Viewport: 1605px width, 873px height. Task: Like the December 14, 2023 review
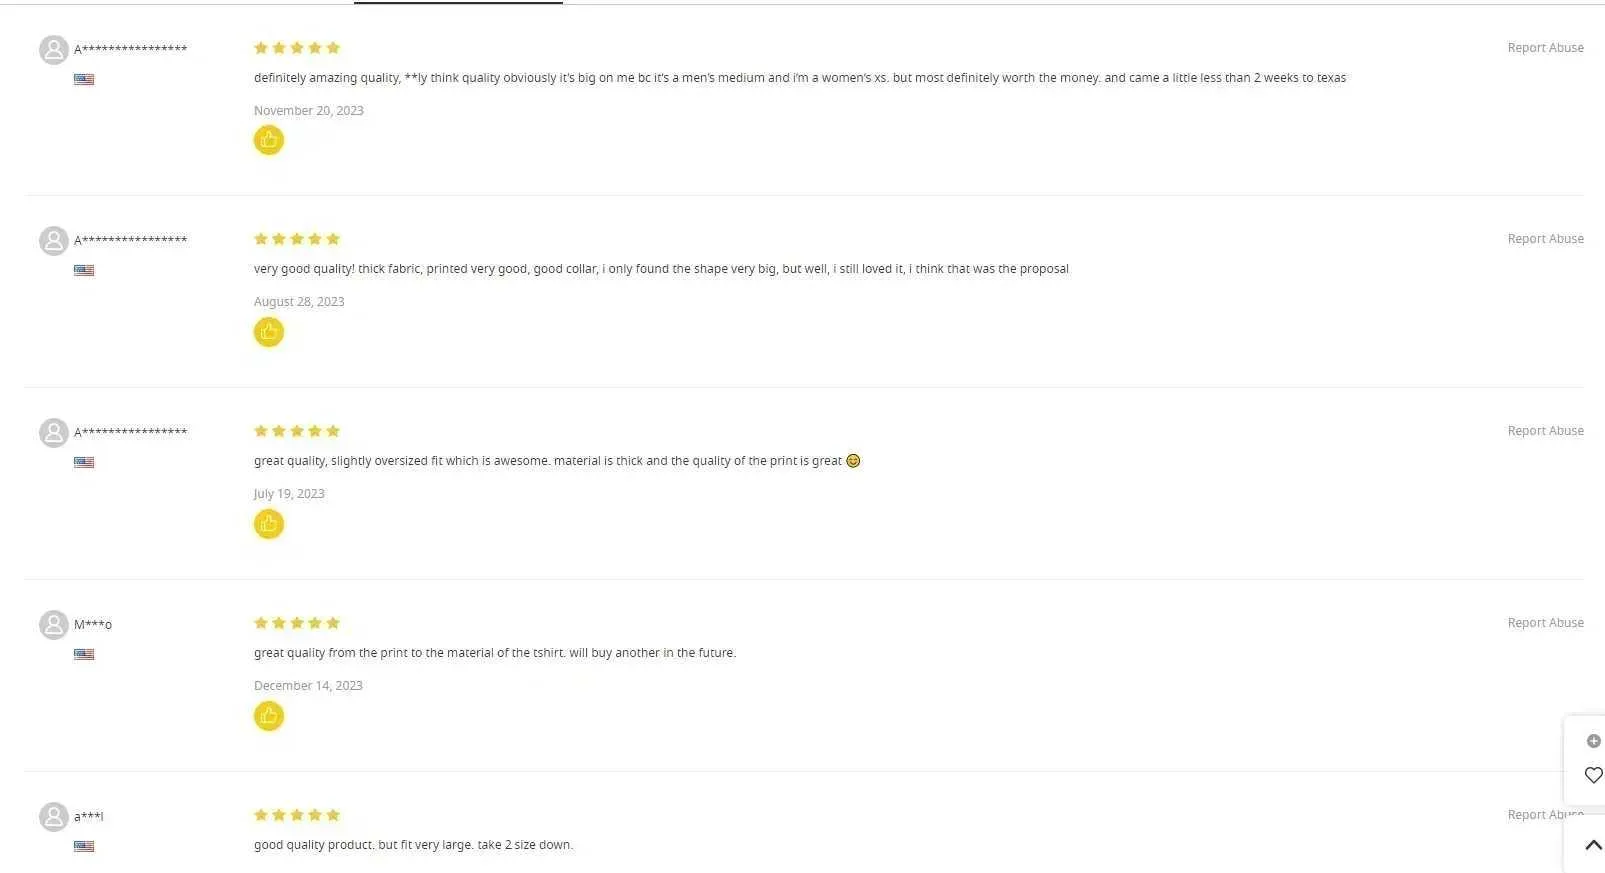268,716
